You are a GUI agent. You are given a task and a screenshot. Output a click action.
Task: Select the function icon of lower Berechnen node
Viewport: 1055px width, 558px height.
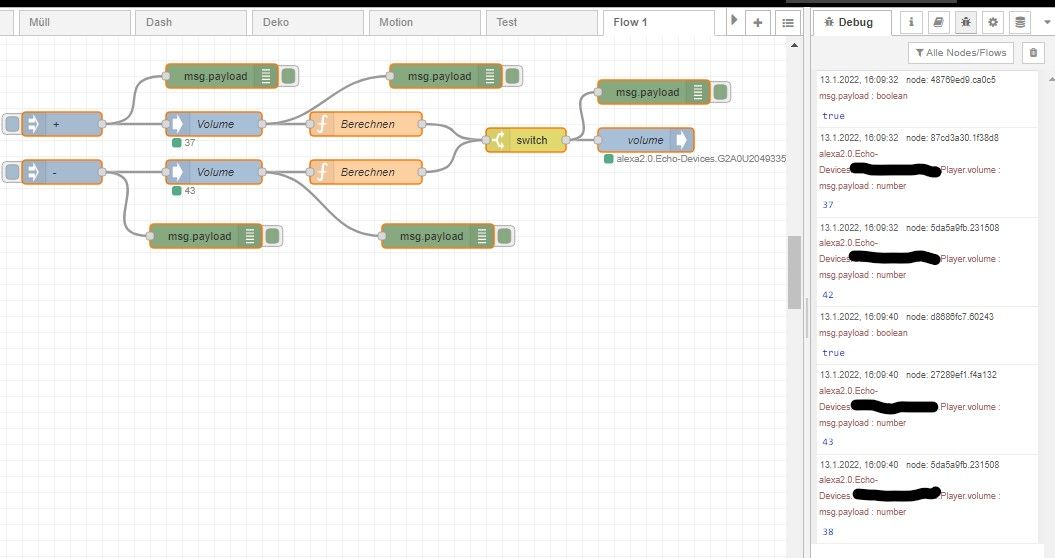pos(322,172)
